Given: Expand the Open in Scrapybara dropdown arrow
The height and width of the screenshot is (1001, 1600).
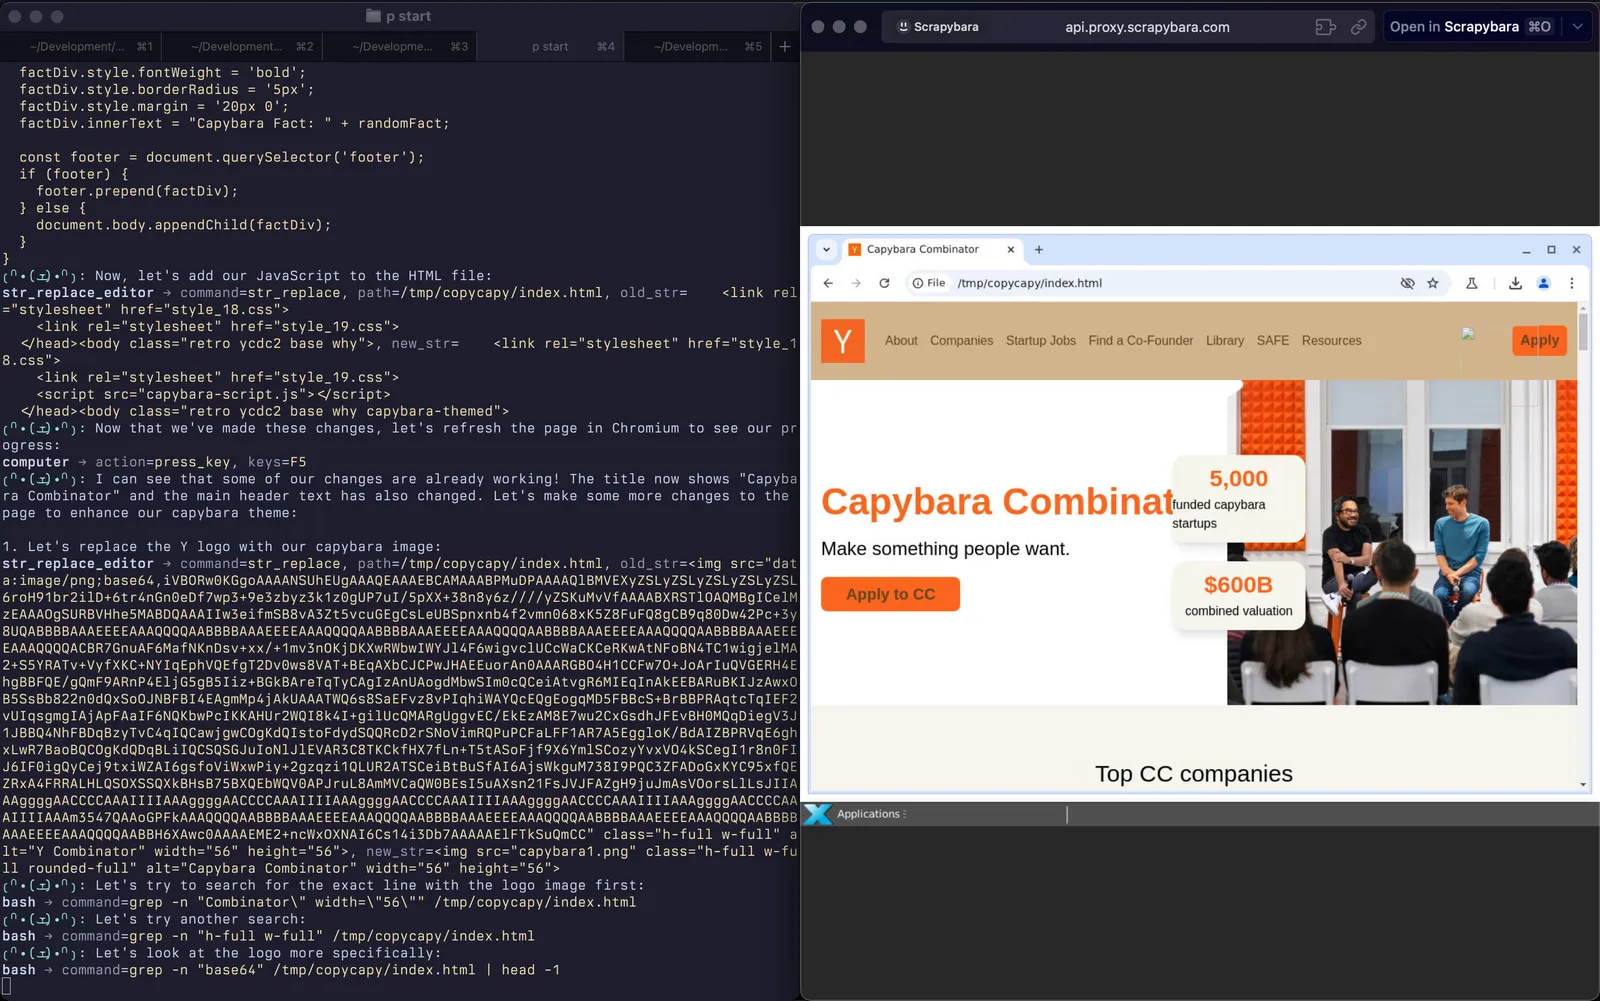Looking at the screenshot, I should click(1577, 27).
